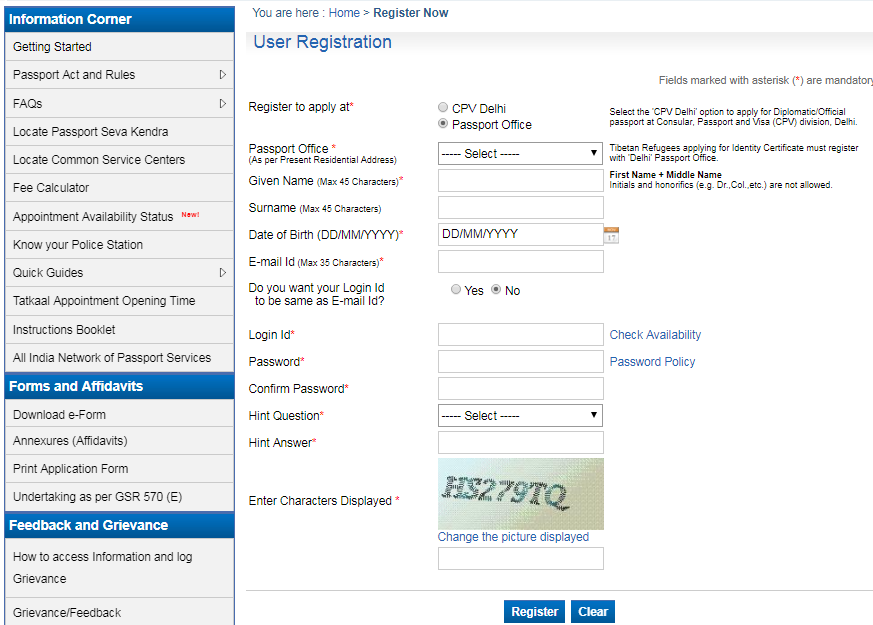Click the Check Availability link
Screen dimensions: 873x625
point(655,335)
